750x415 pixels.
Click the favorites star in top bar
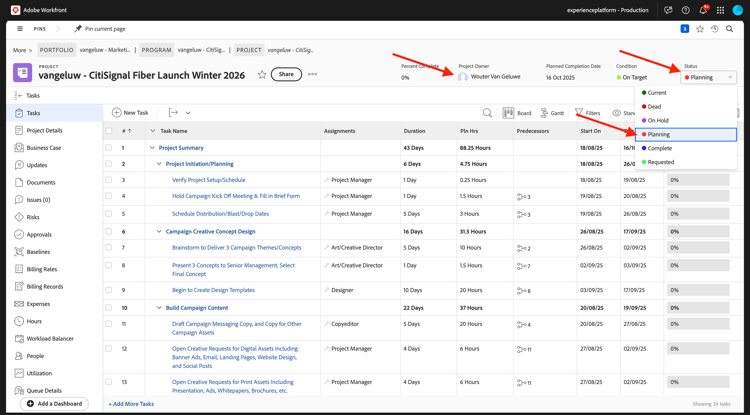tap(700, 29)
